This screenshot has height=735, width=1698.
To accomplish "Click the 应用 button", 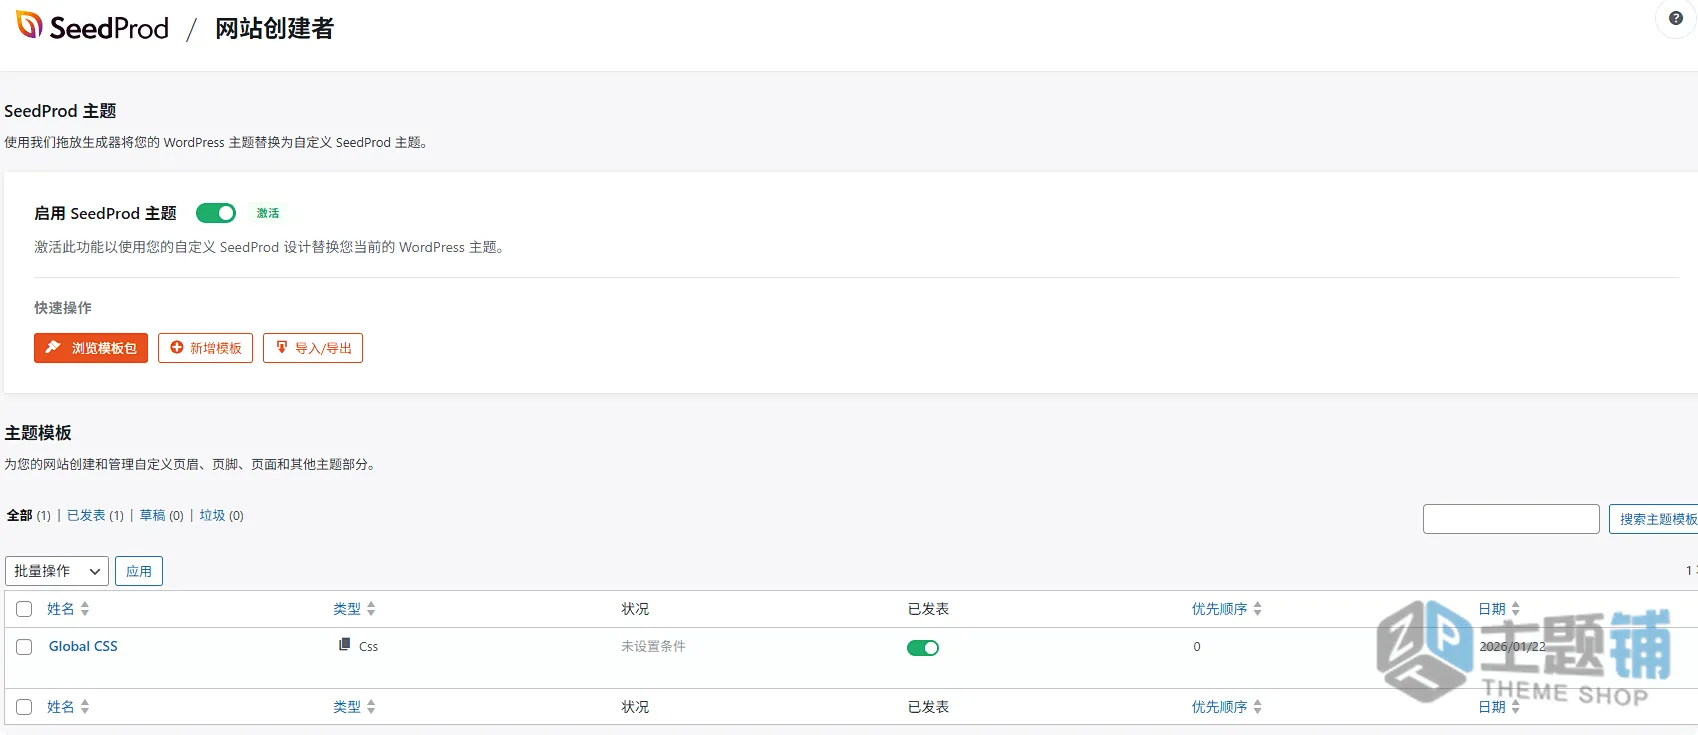I will 139,571.
